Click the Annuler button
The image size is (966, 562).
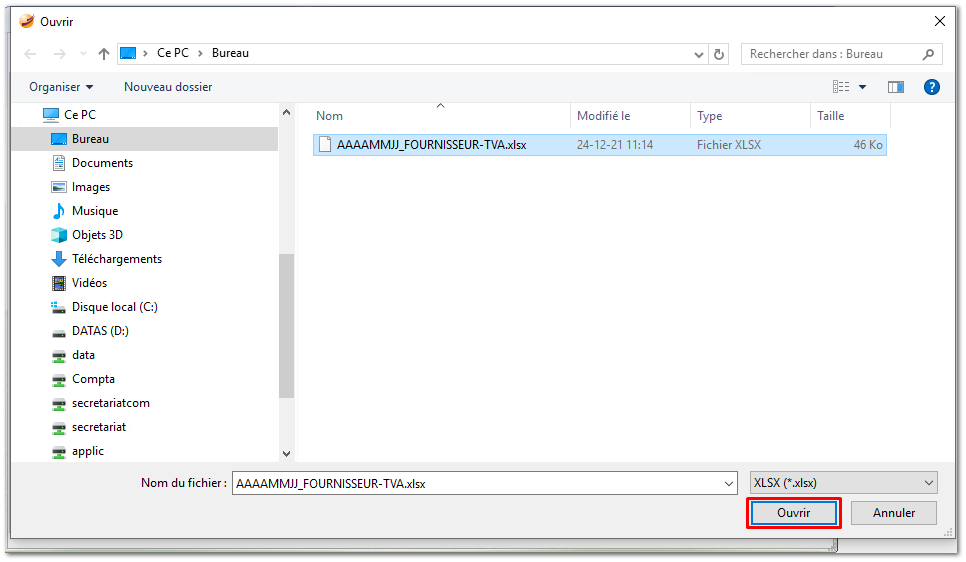(894, 513)
